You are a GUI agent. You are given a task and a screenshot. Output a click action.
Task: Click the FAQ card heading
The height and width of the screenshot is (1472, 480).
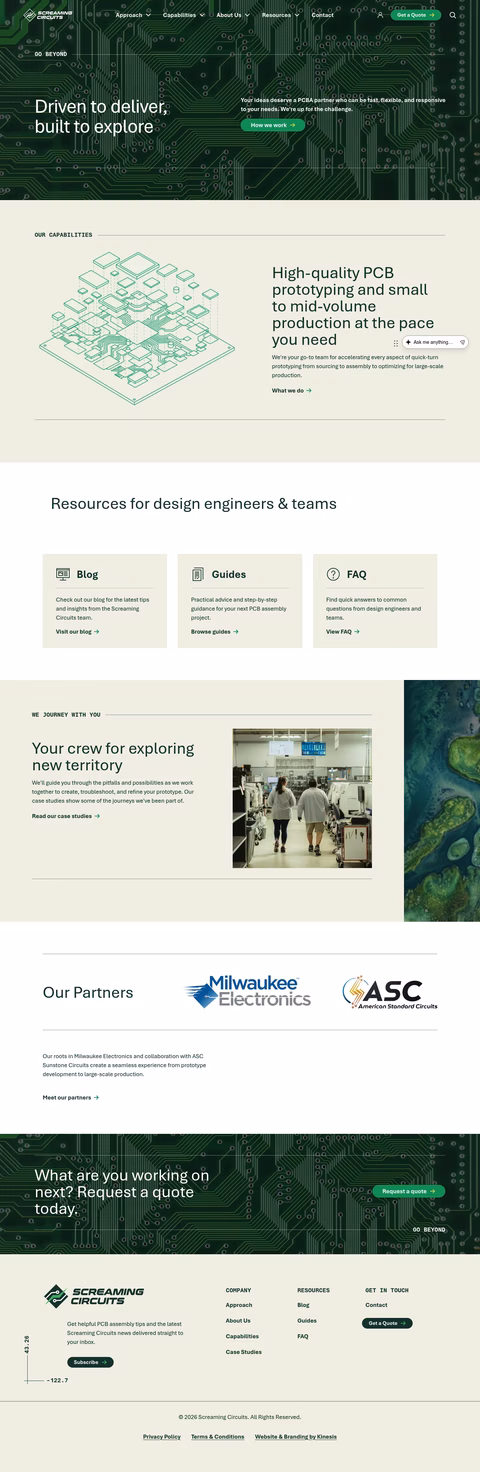coord(356,574)
